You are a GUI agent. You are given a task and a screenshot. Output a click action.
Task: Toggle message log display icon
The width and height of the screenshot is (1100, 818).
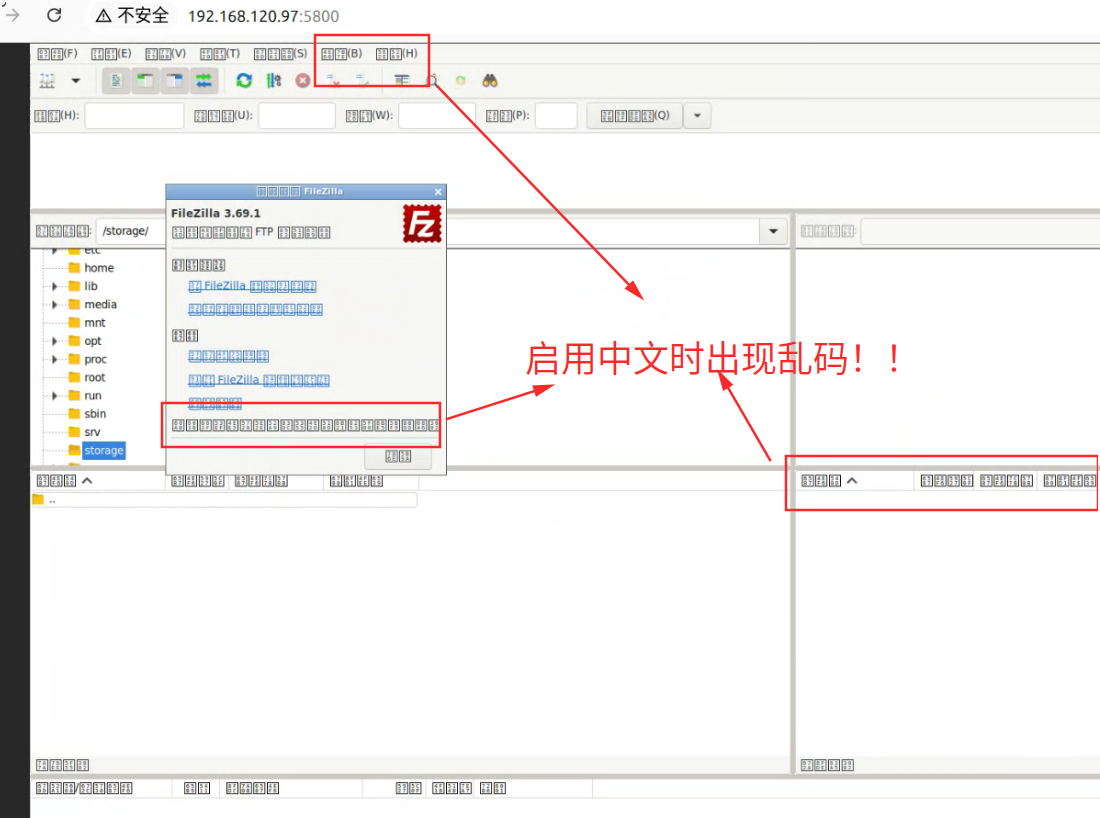[x=116, y=81]
